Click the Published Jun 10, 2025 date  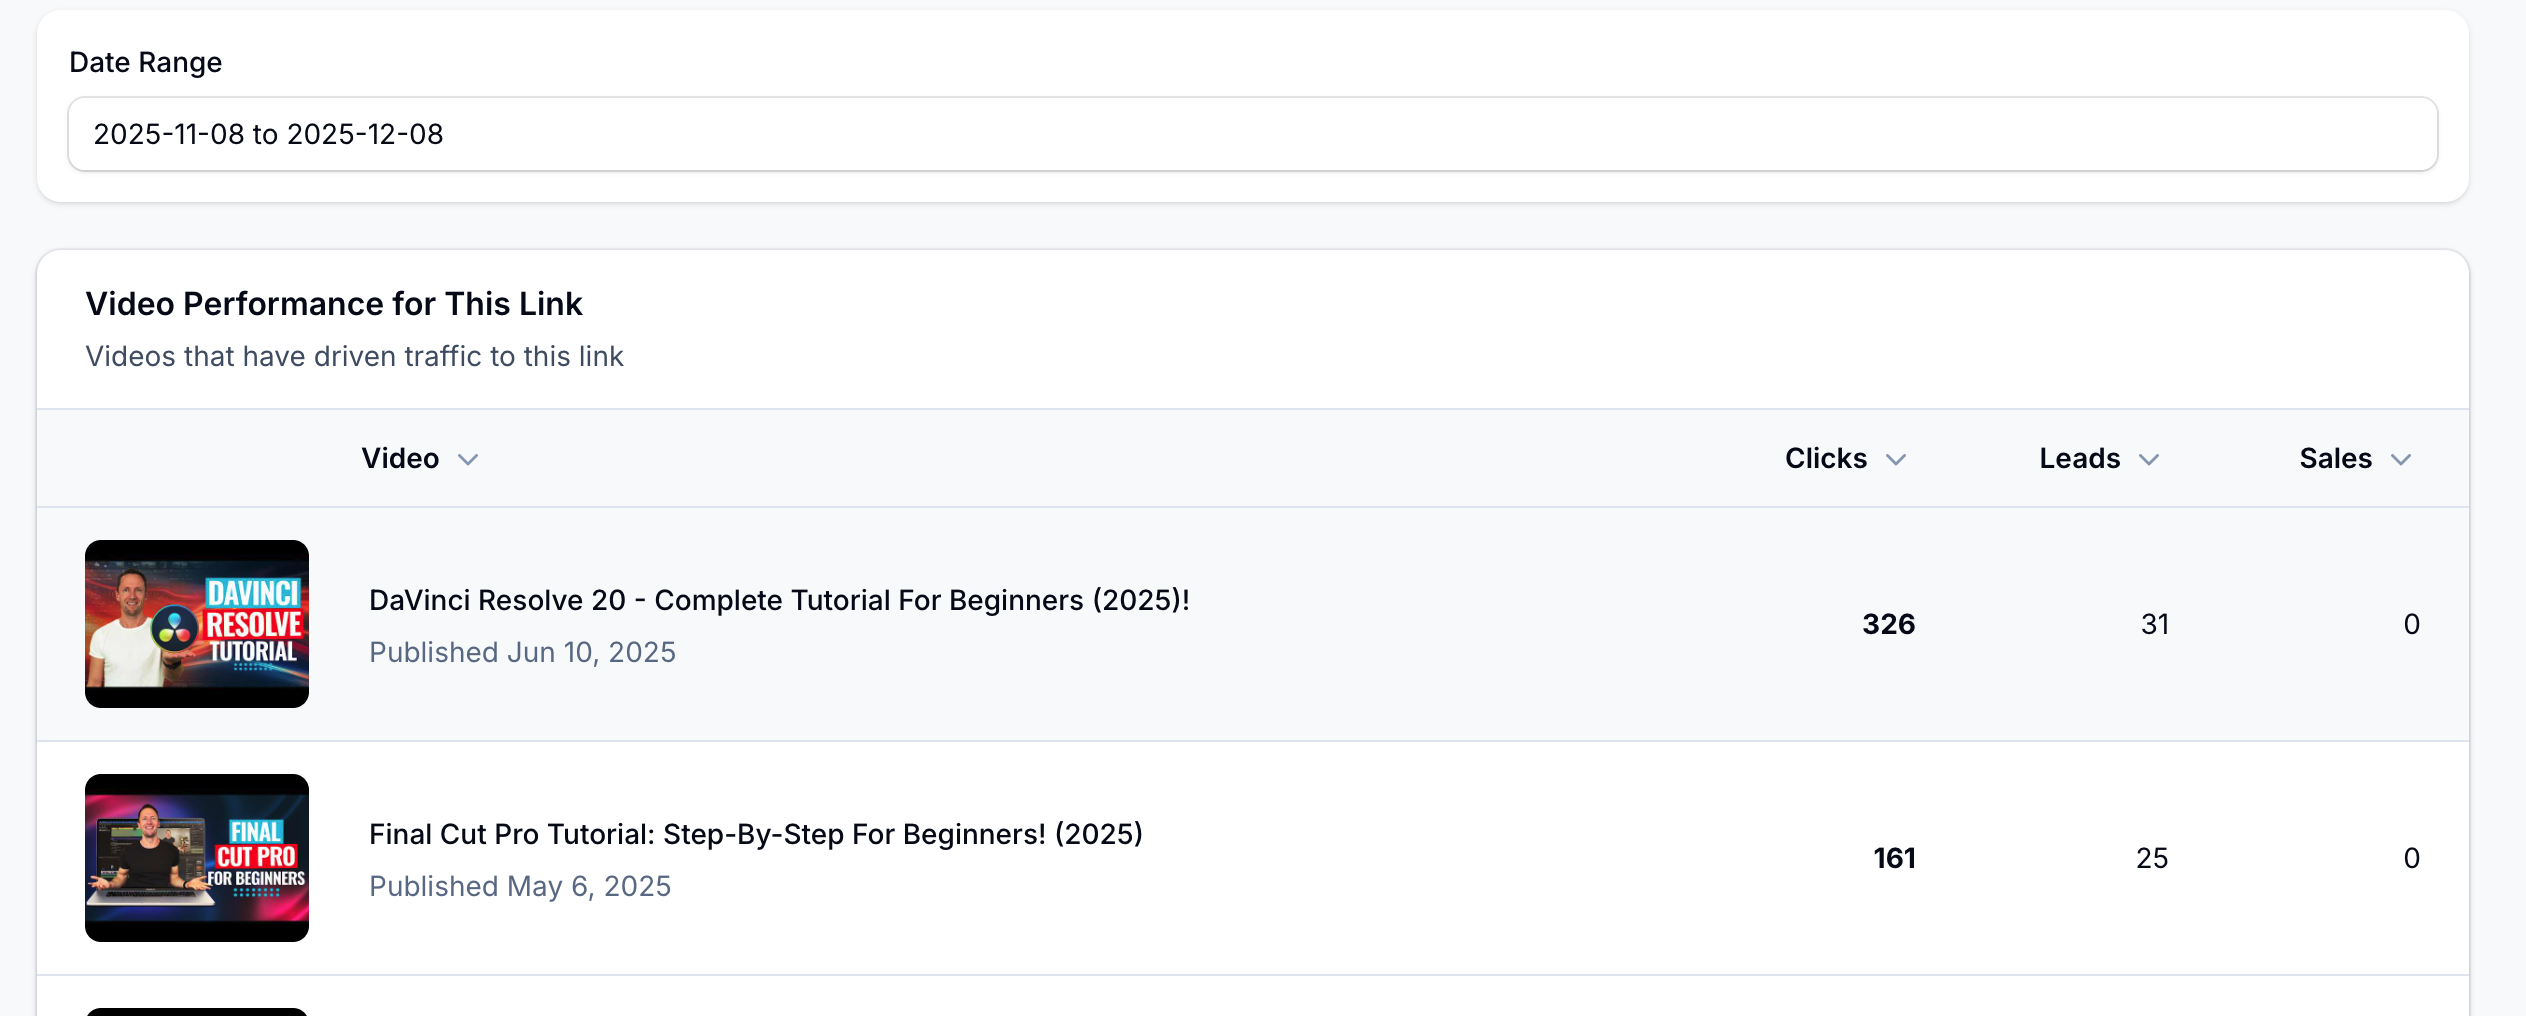tap(522, 652)
